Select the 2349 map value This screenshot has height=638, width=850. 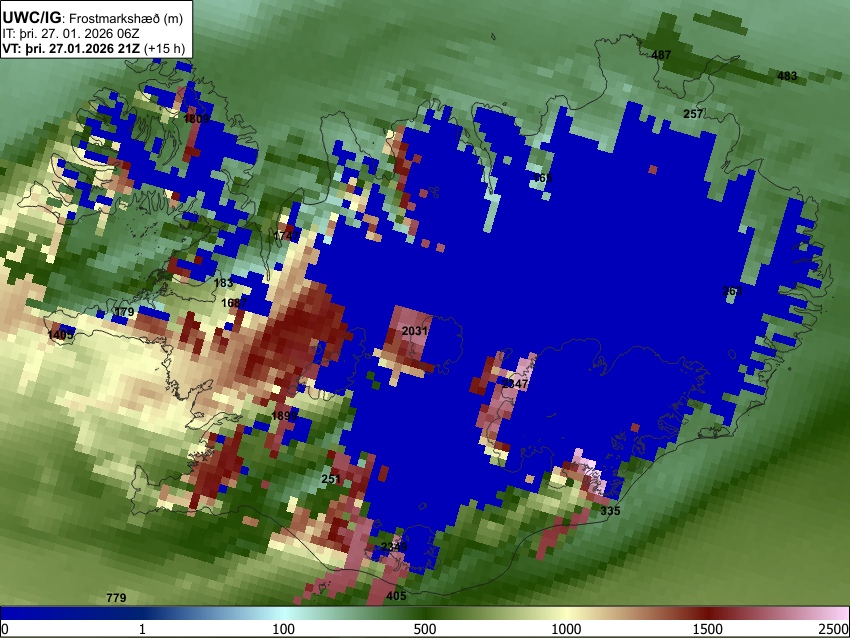[x=394, y=546]
